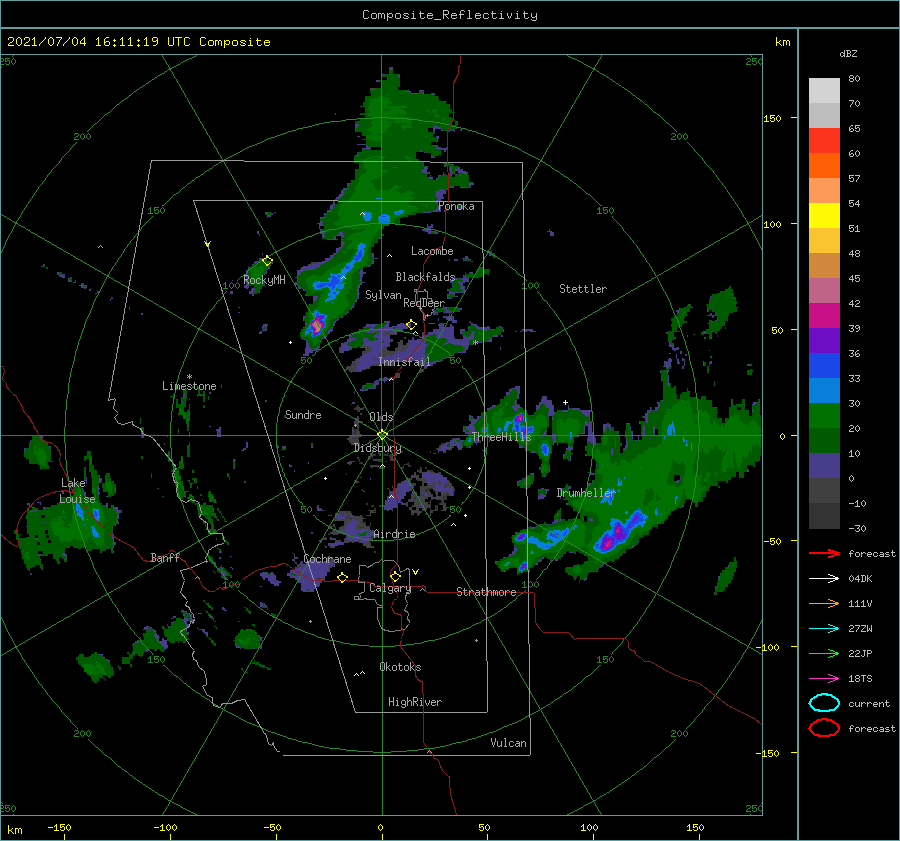Click the RockyMH label
The width and height of the screenshot is (900, 841).
[x=264, y=280]
